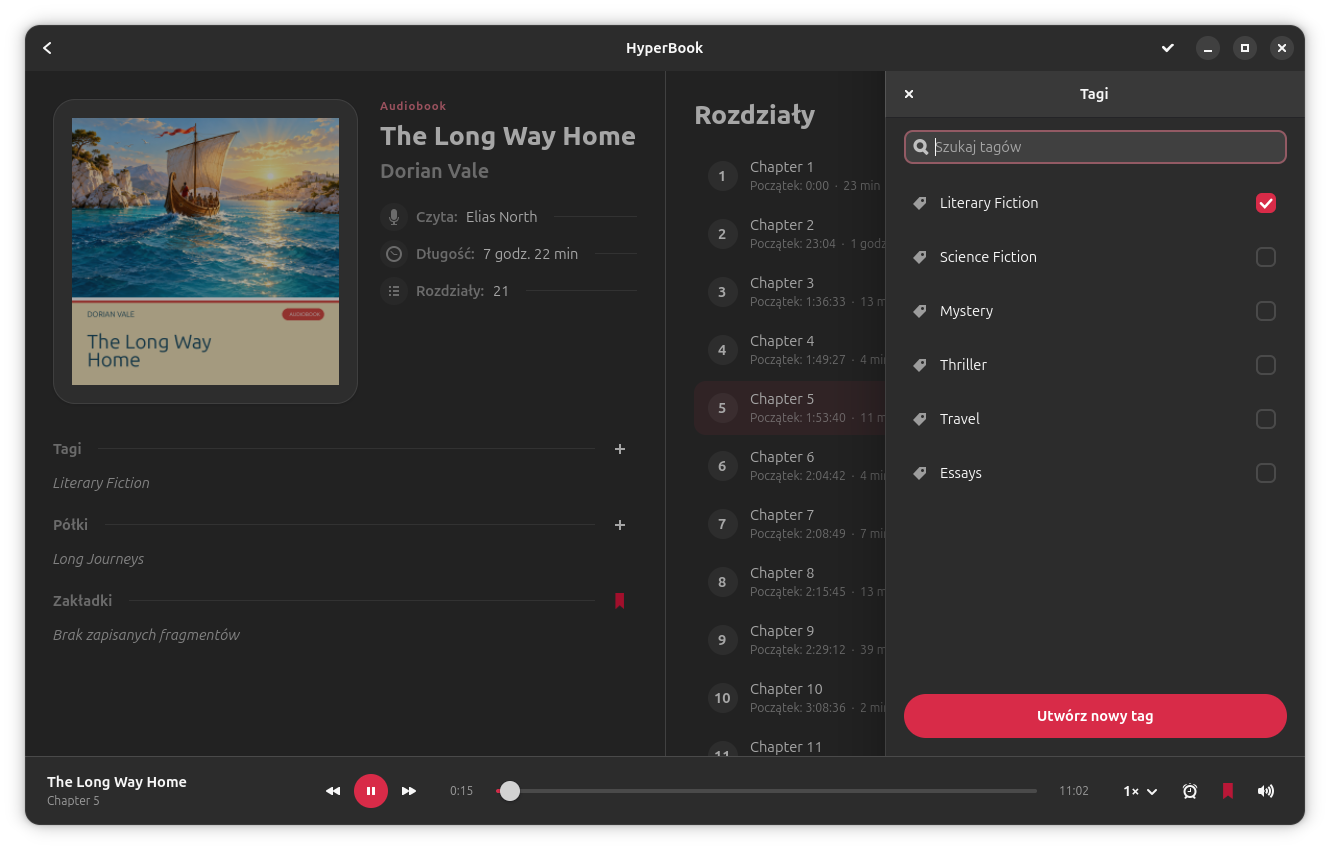Image resolution: width=1330 pixels, height=850 pixels.
Task: Click the Thriller tag label
Action: click(x=963, y=365)
